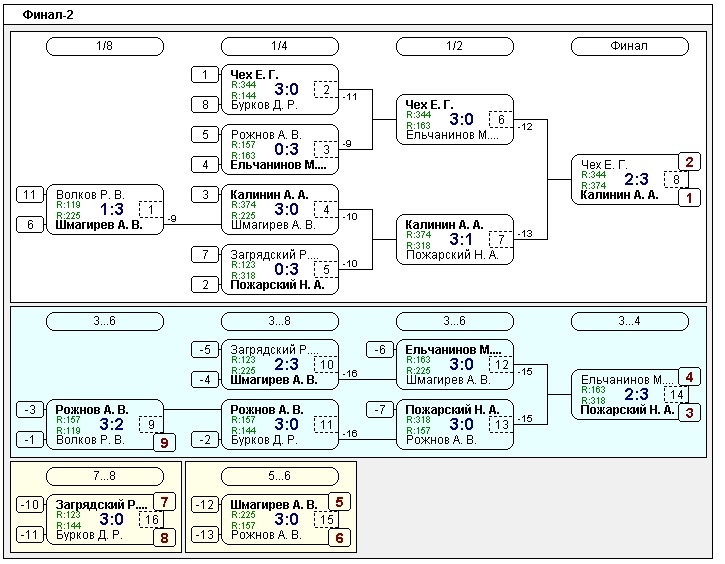Click the 1/2 semifinal round header
This screenshot has width=725, height=564.
tap(454, 46)
